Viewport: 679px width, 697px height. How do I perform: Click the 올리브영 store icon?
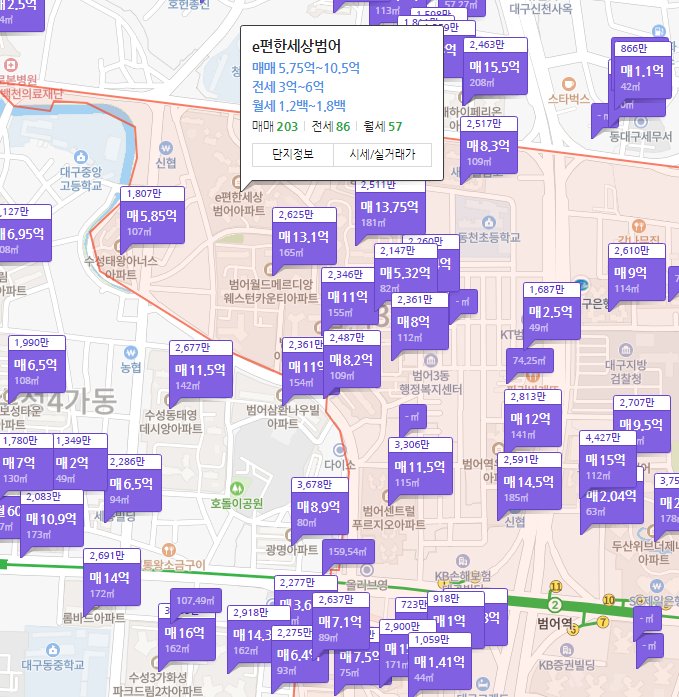pos(367,570)
